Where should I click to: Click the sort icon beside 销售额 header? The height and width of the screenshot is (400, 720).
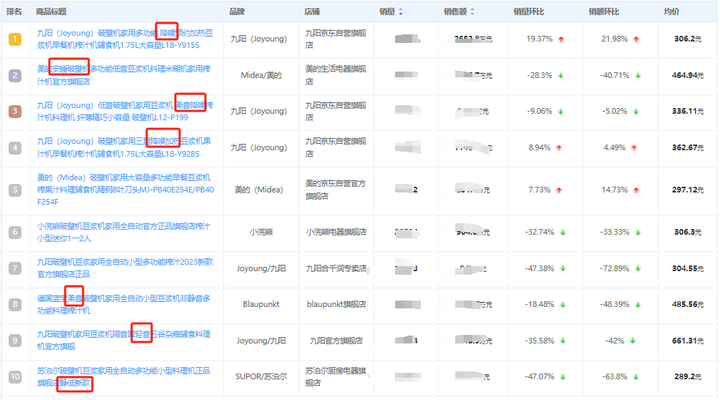472,12
